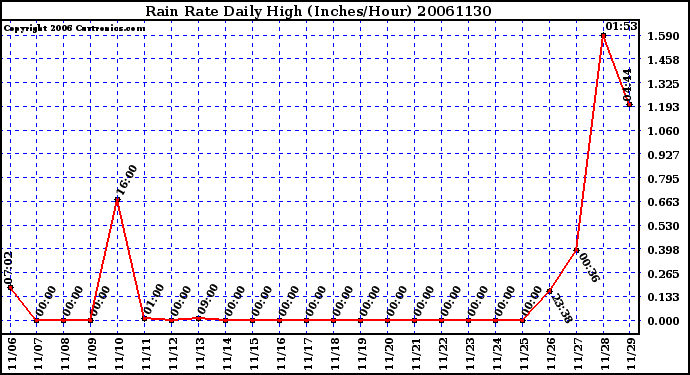690x375 pixels.
Task: Click the 11/26 data point marker
Action: 549,291
